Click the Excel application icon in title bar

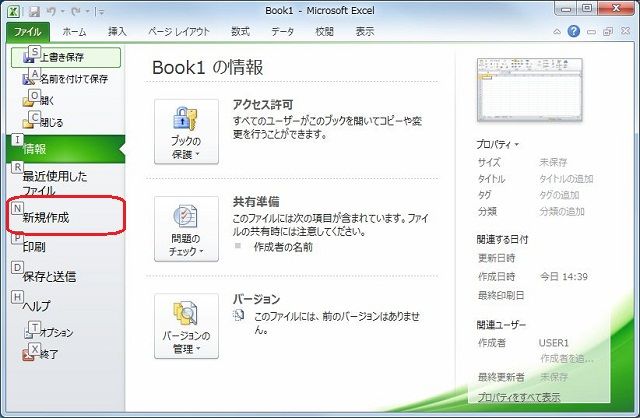(x=13, y=11)
